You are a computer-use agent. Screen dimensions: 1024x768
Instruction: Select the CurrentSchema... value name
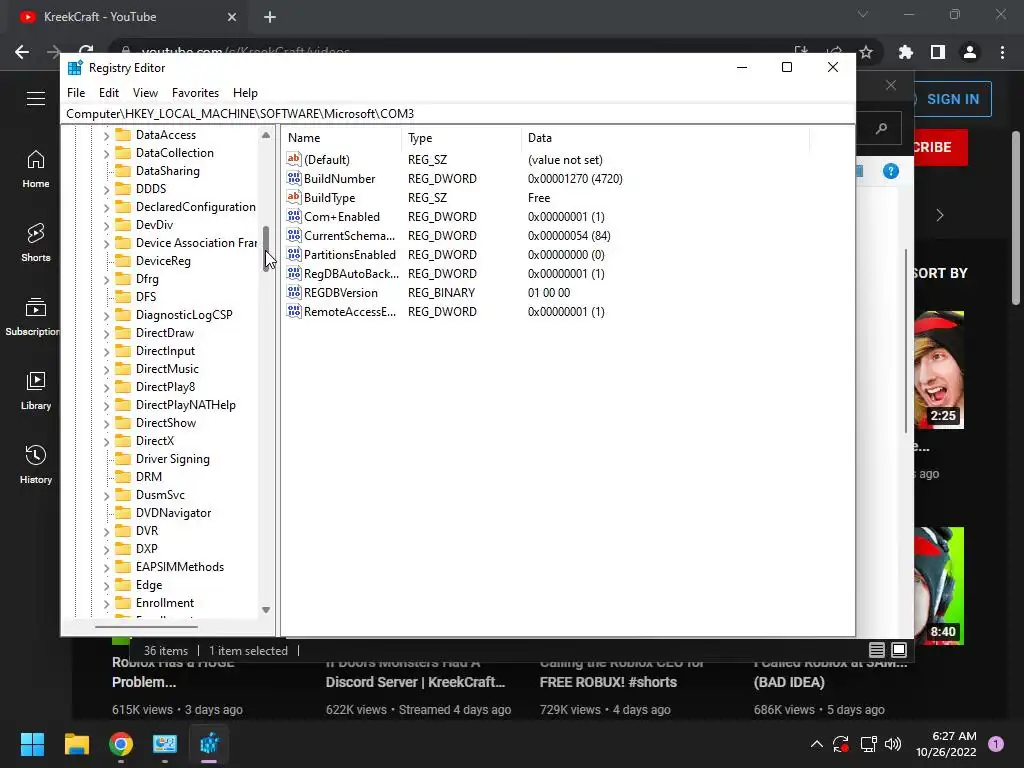349,236
